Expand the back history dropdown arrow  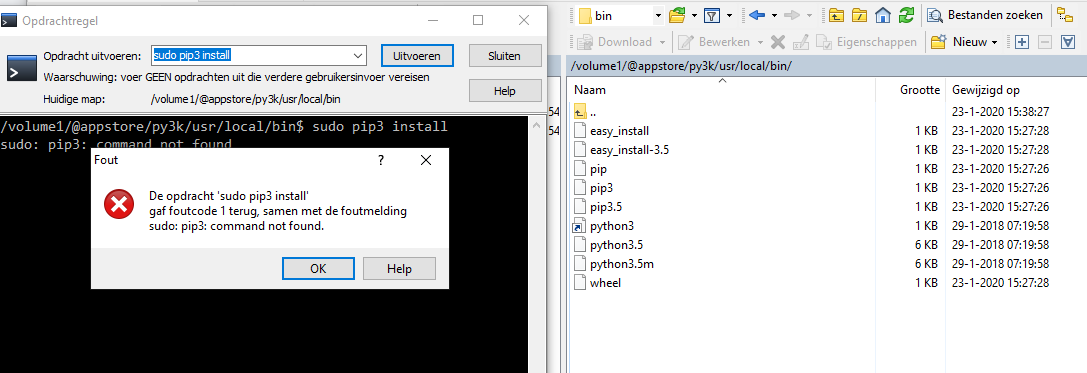[x=774, y=15]
